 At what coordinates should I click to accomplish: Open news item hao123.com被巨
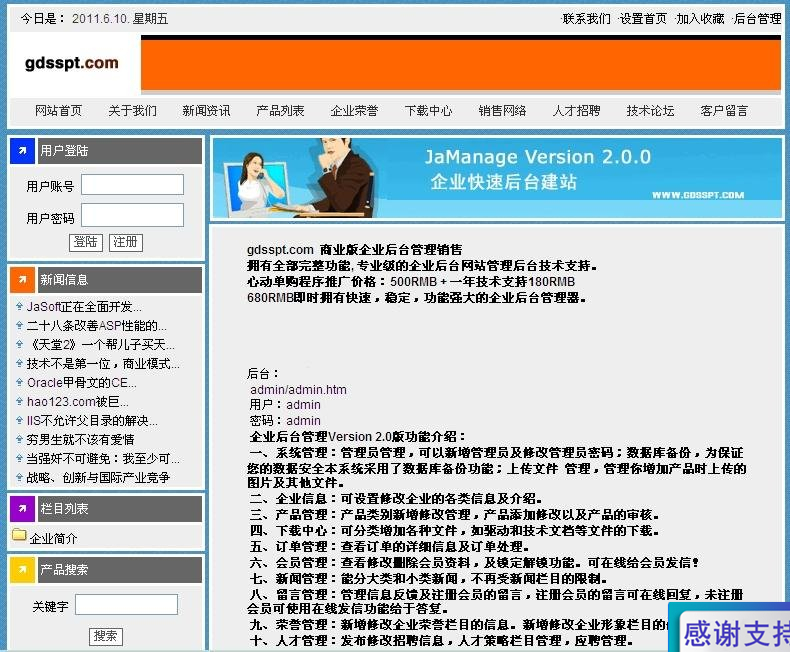tap(78, 402)
